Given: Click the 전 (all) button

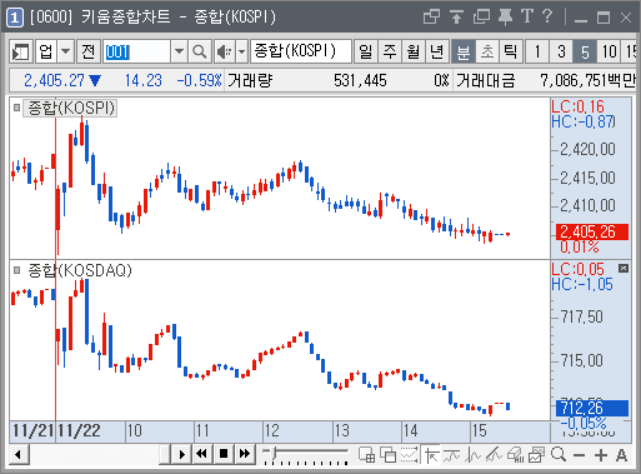Looking at the screenshot, I should [88, 52].
